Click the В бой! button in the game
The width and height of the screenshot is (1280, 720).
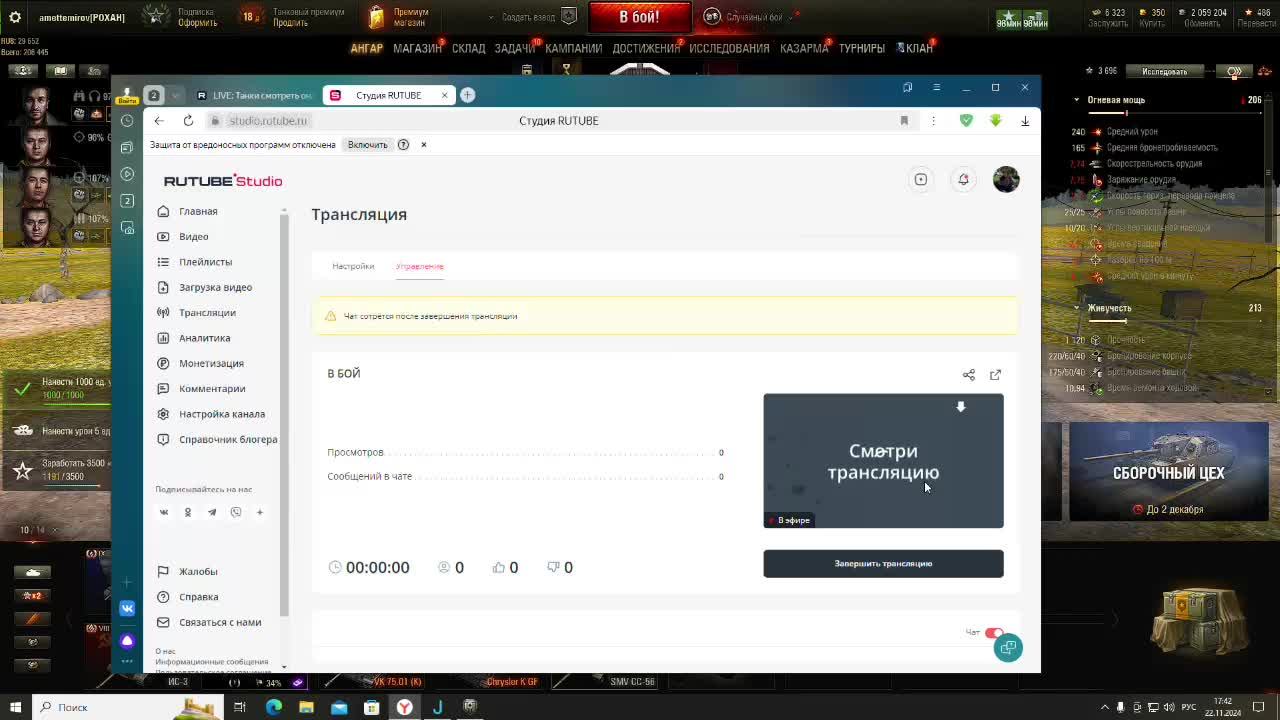pos(639,17)
